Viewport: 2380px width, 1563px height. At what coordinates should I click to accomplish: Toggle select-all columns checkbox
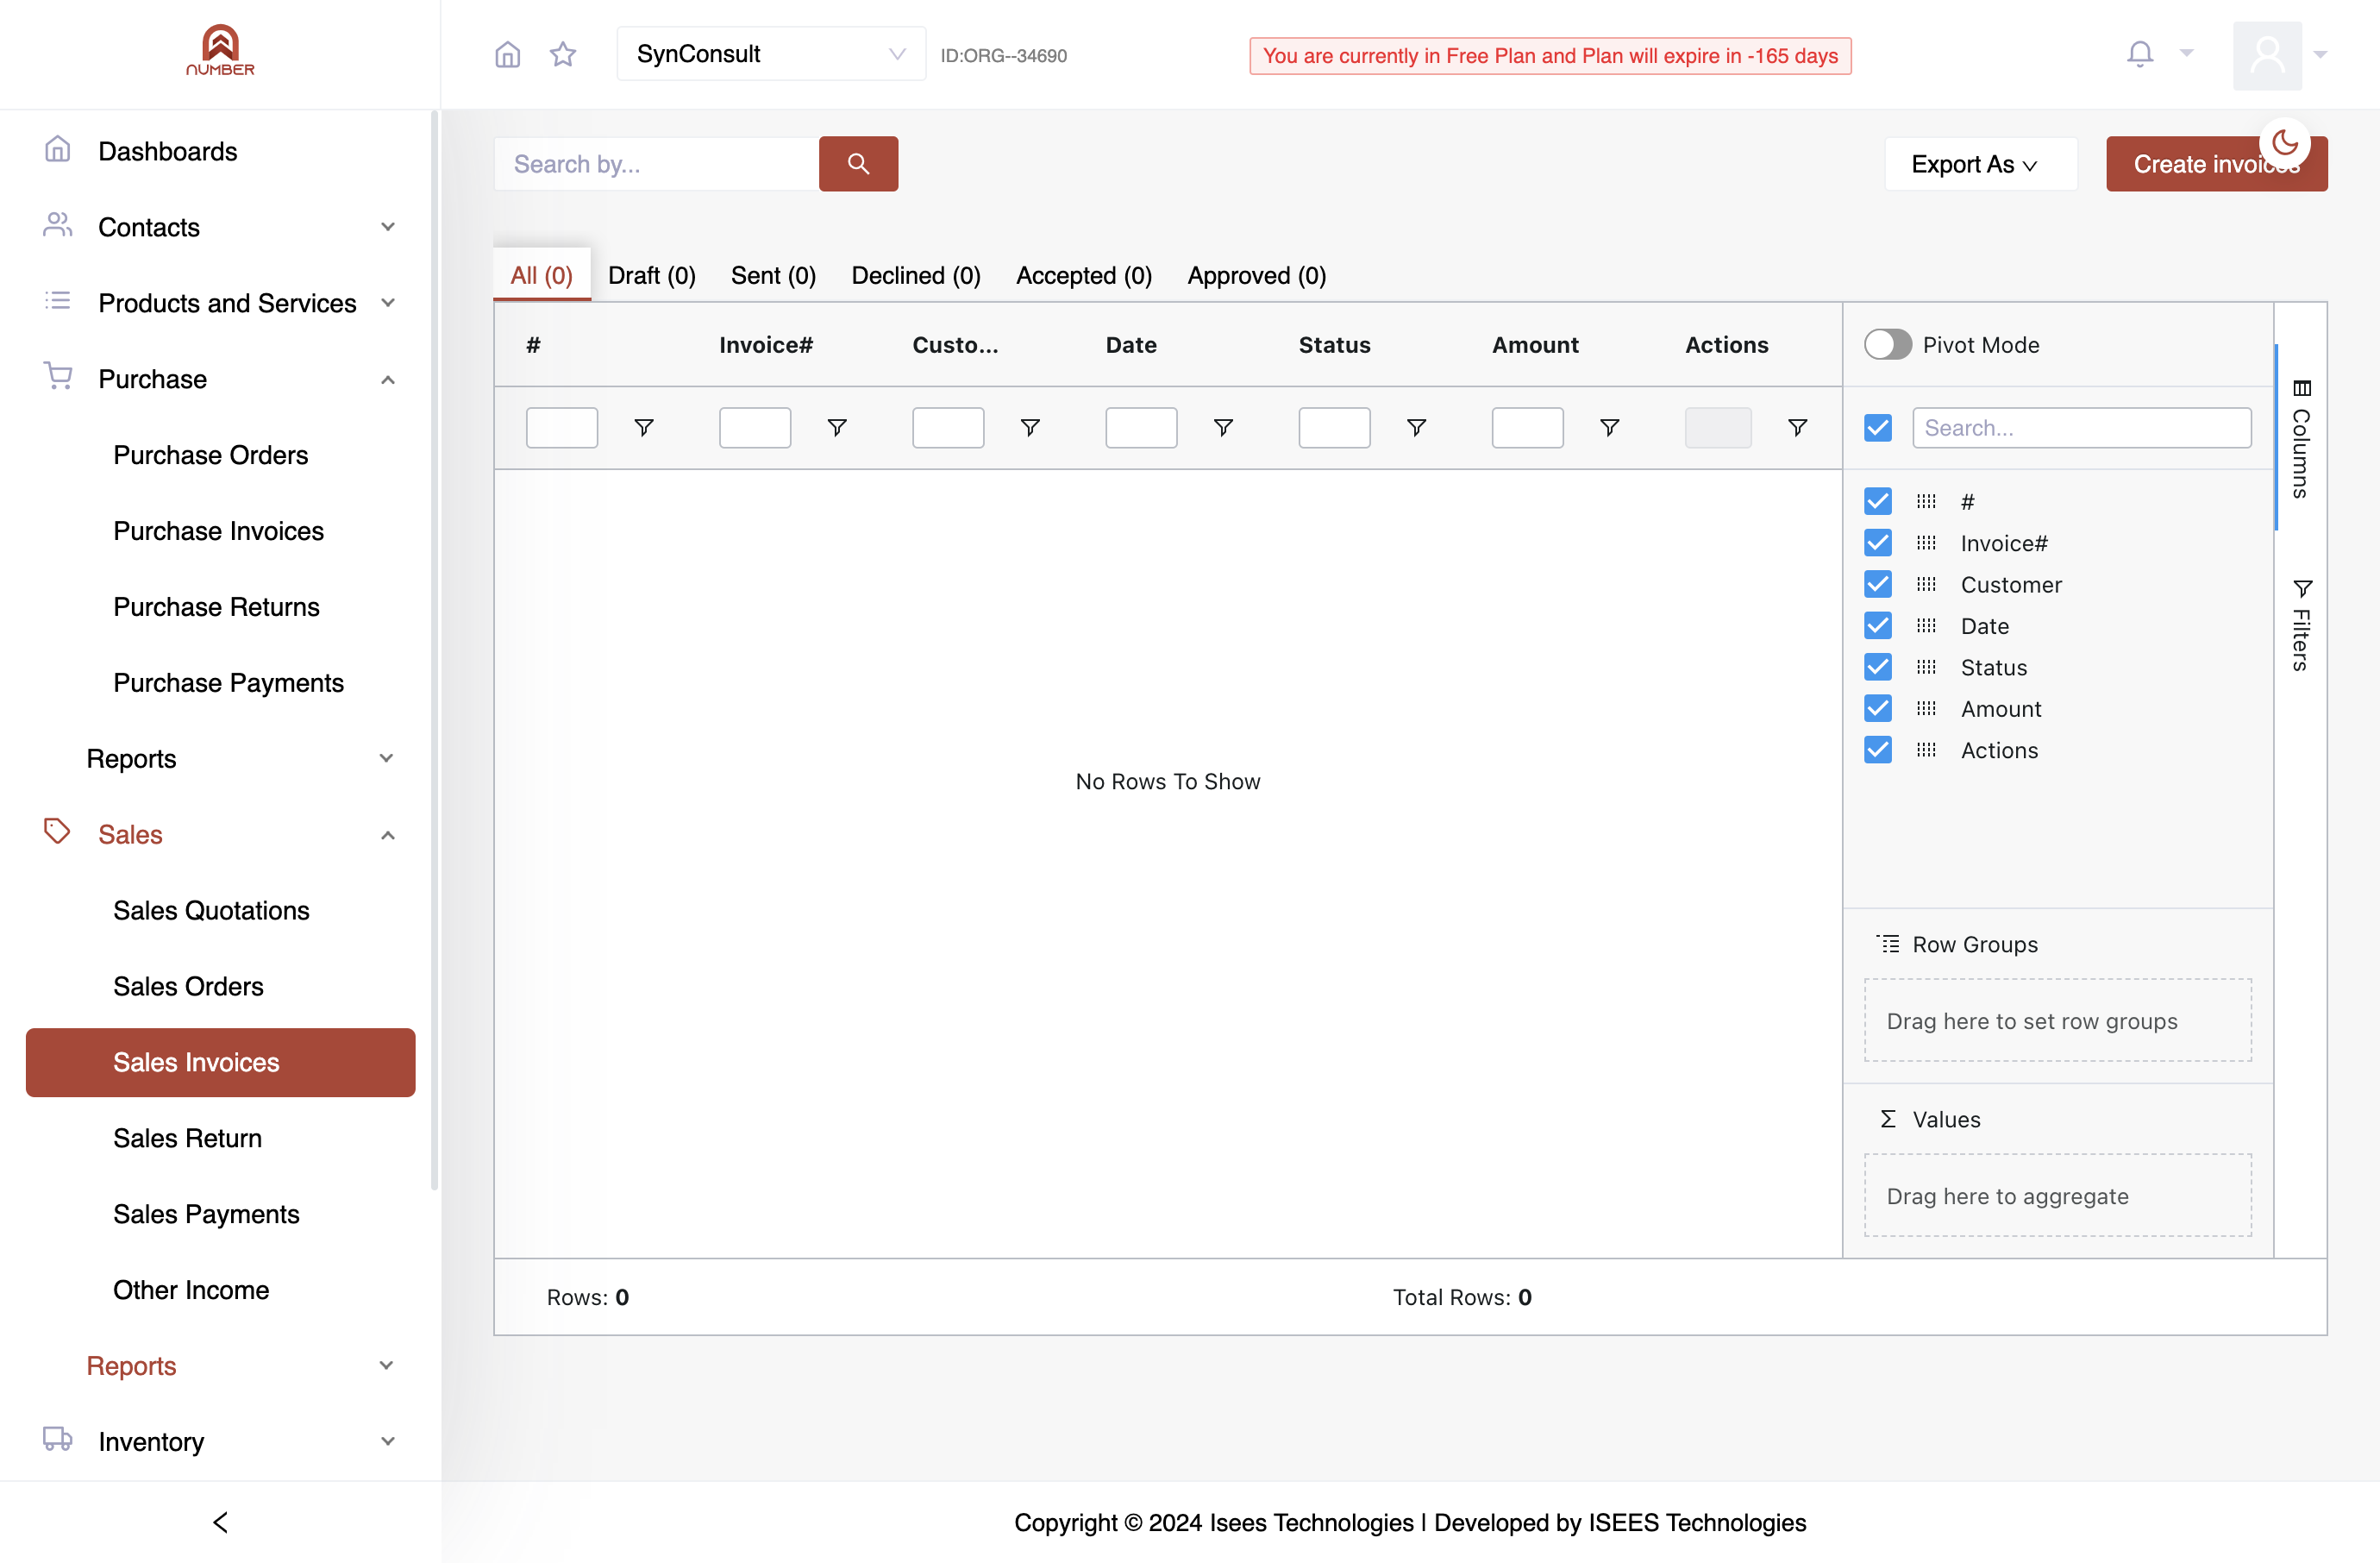click(1877, 427)
